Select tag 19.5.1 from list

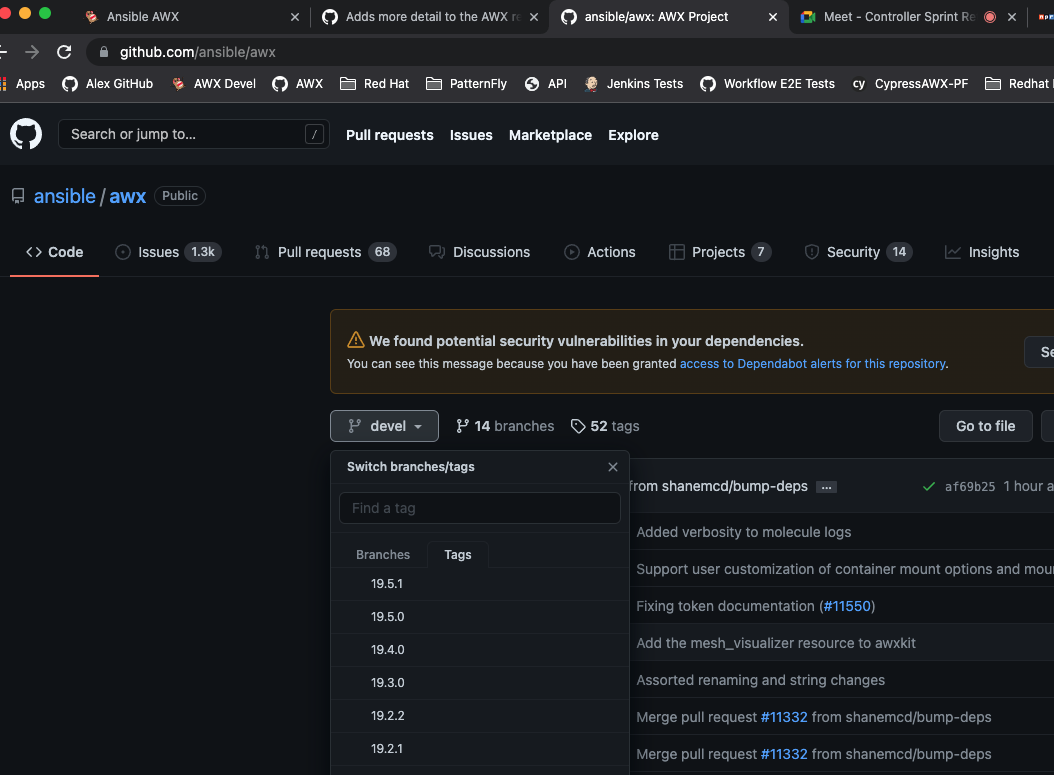[x=387, y=584]
